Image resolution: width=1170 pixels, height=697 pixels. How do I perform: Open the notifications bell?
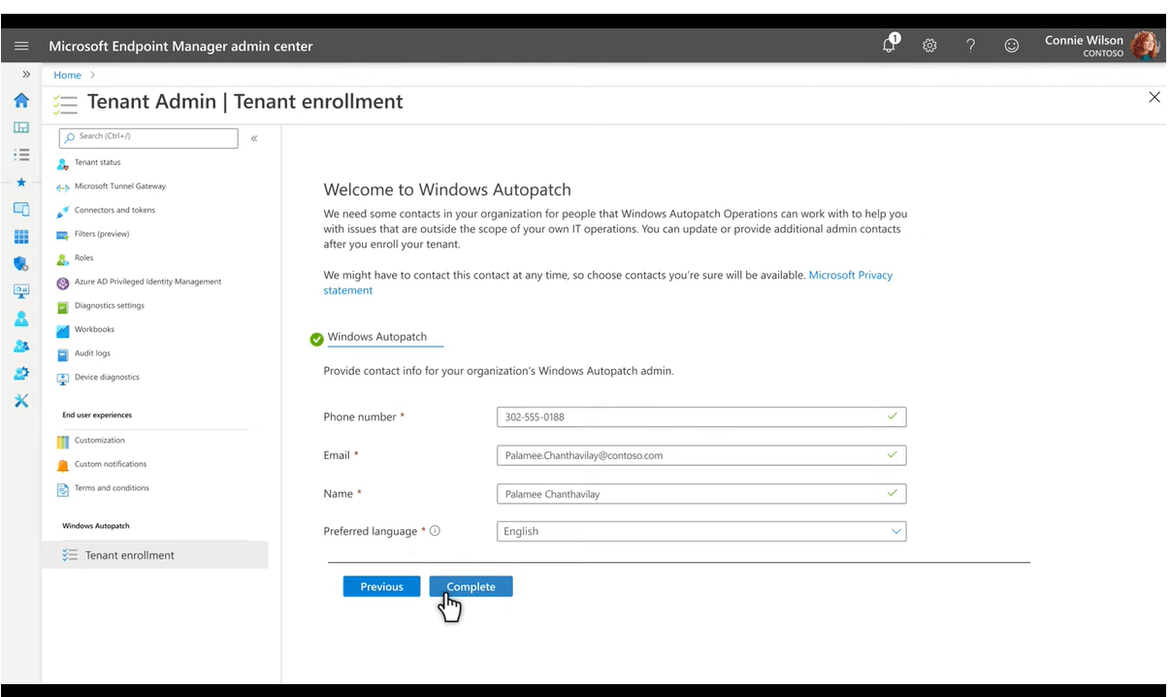point(889,44)
